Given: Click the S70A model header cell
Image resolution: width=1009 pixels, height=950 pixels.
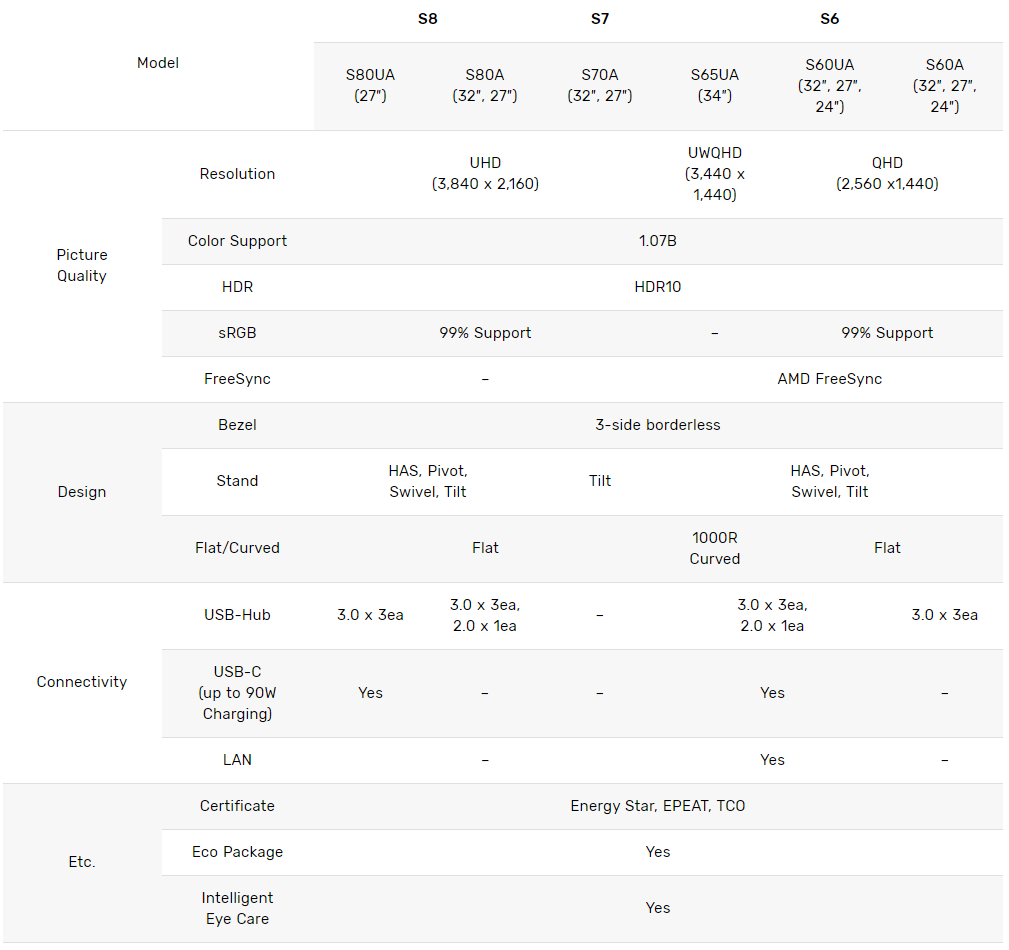Looking at the screenshot, I should pyautogui.click(x=600, y=85).
